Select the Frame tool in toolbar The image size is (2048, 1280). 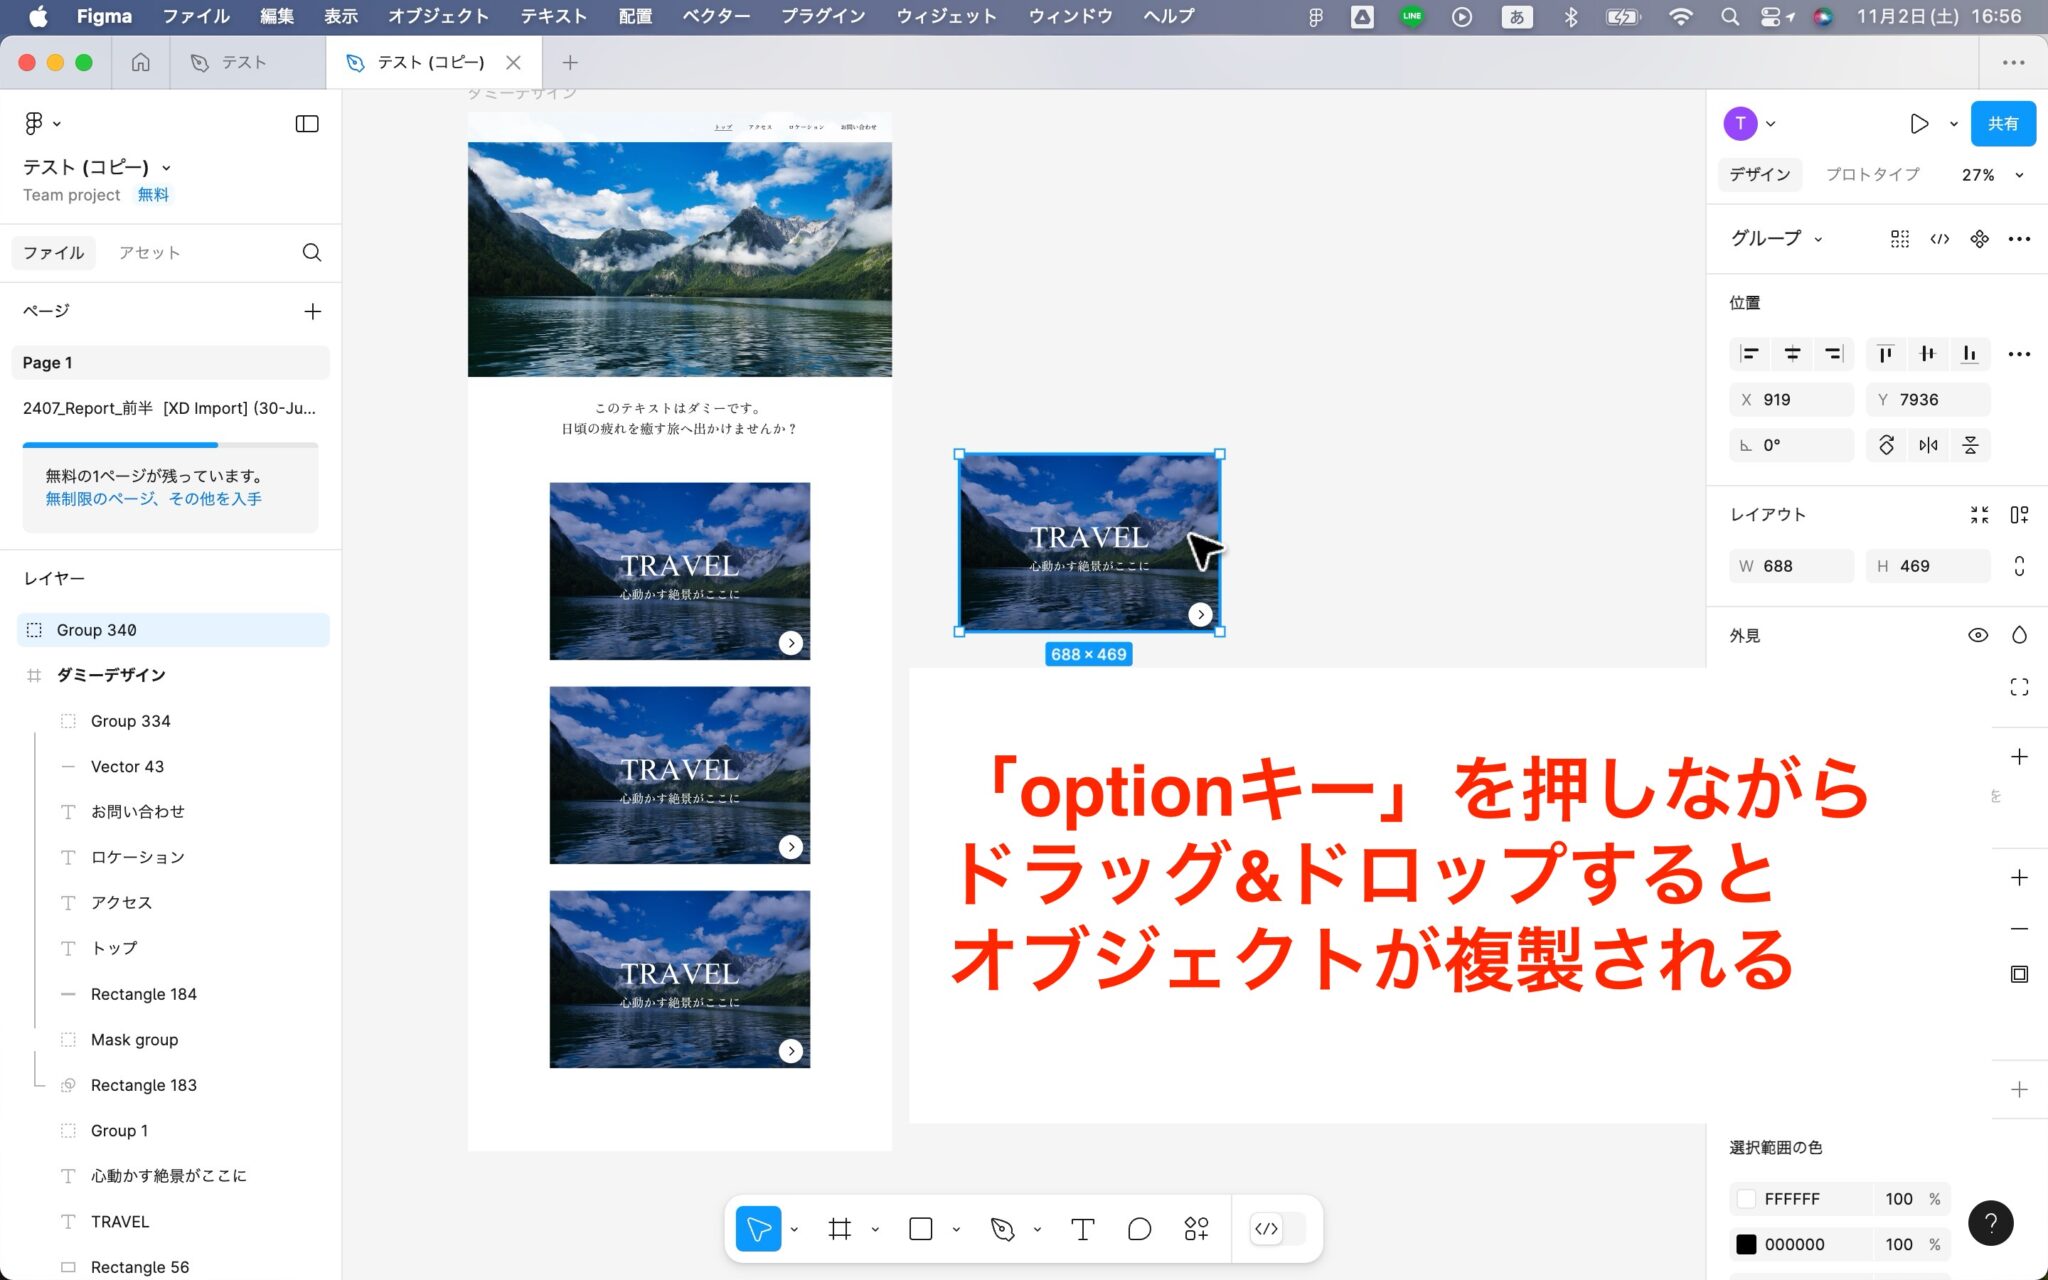point(839,1229)
